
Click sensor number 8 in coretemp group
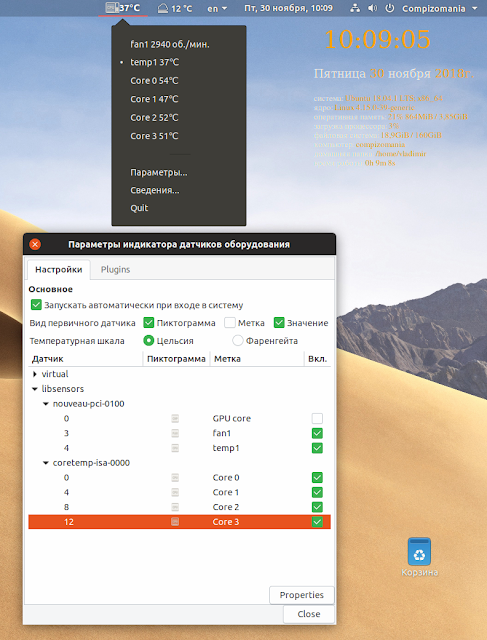tap(66, 507)
